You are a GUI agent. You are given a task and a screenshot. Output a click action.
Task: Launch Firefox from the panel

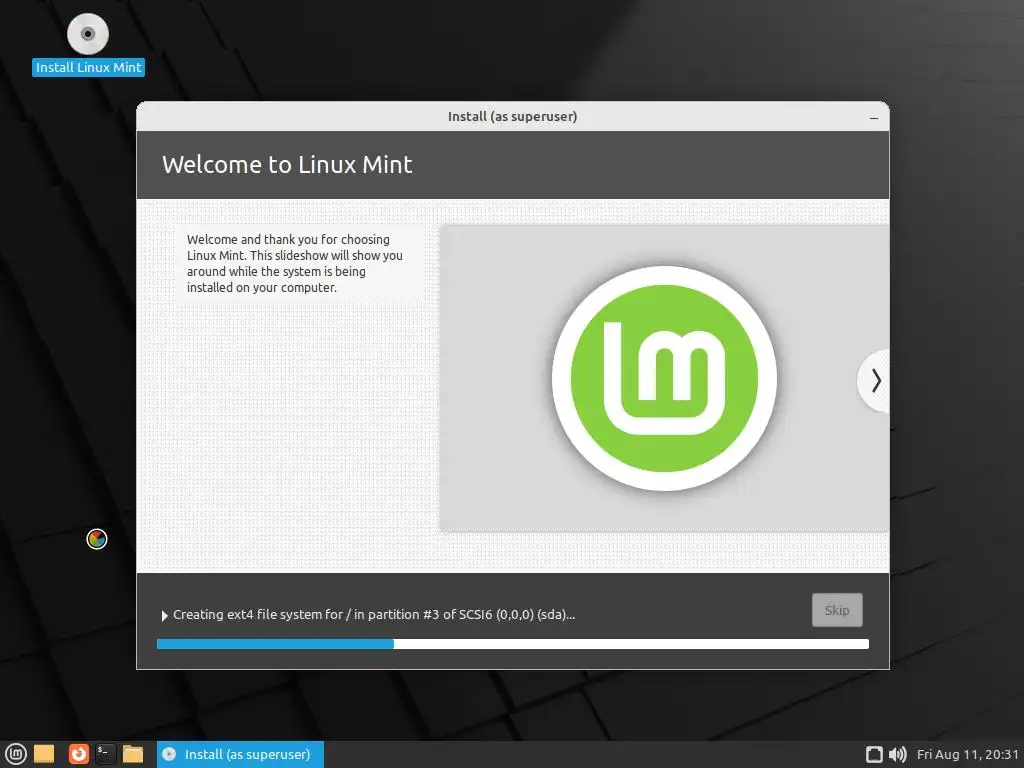pyautogui.click(x=78, y=754)
